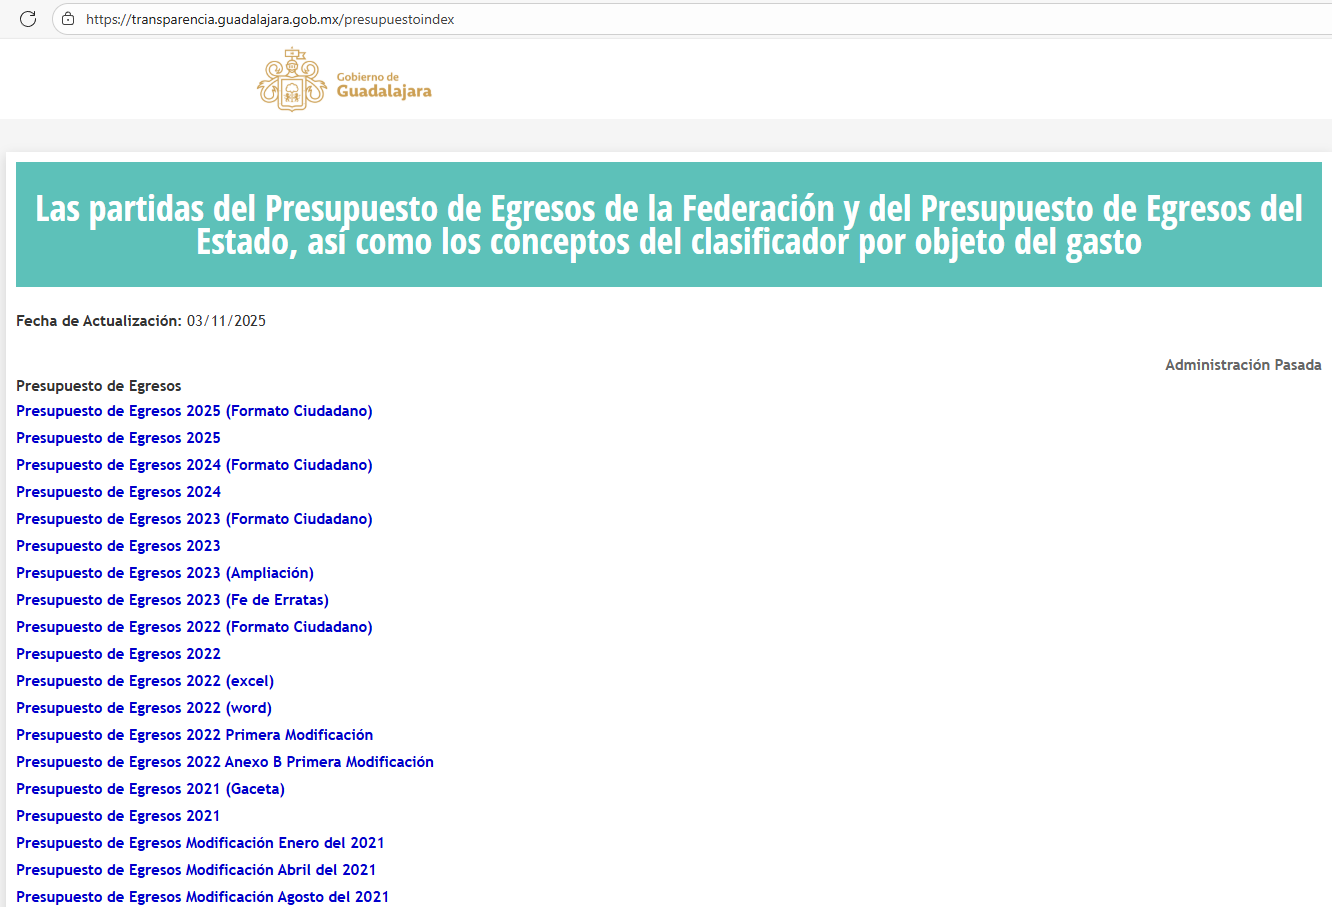Click the browser reload icon

click(28, 19)
